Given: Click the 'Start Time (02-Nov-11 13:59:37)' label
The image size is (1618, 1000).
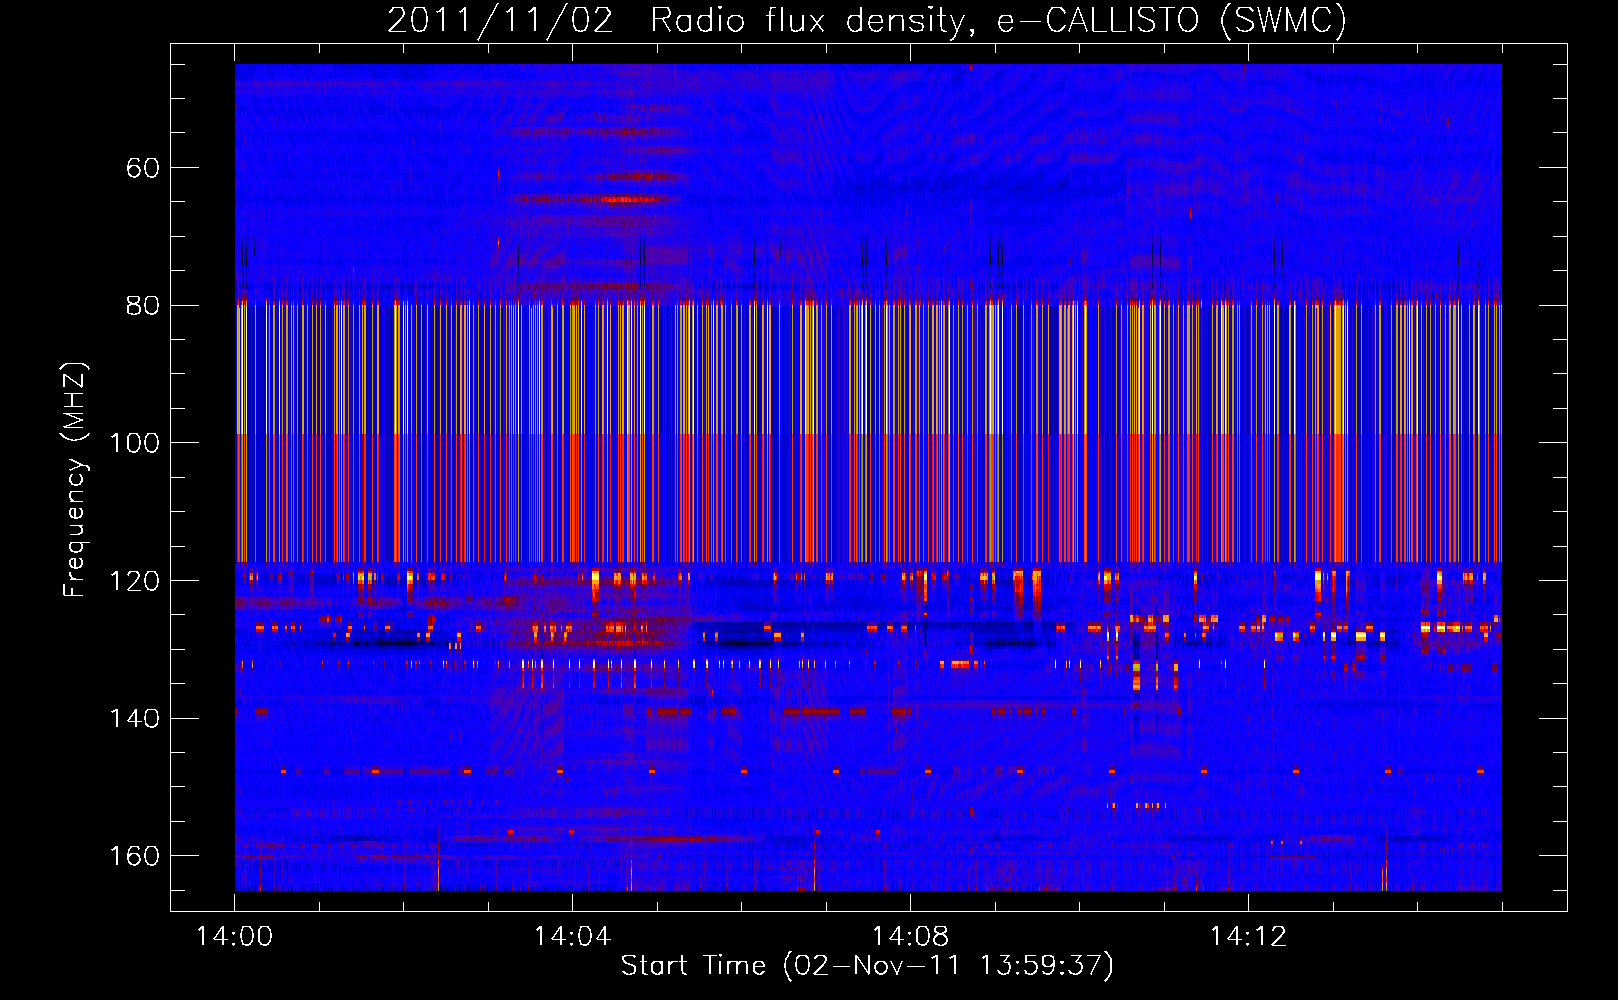Looking at the screenshot, I should [x=867, y=966].
